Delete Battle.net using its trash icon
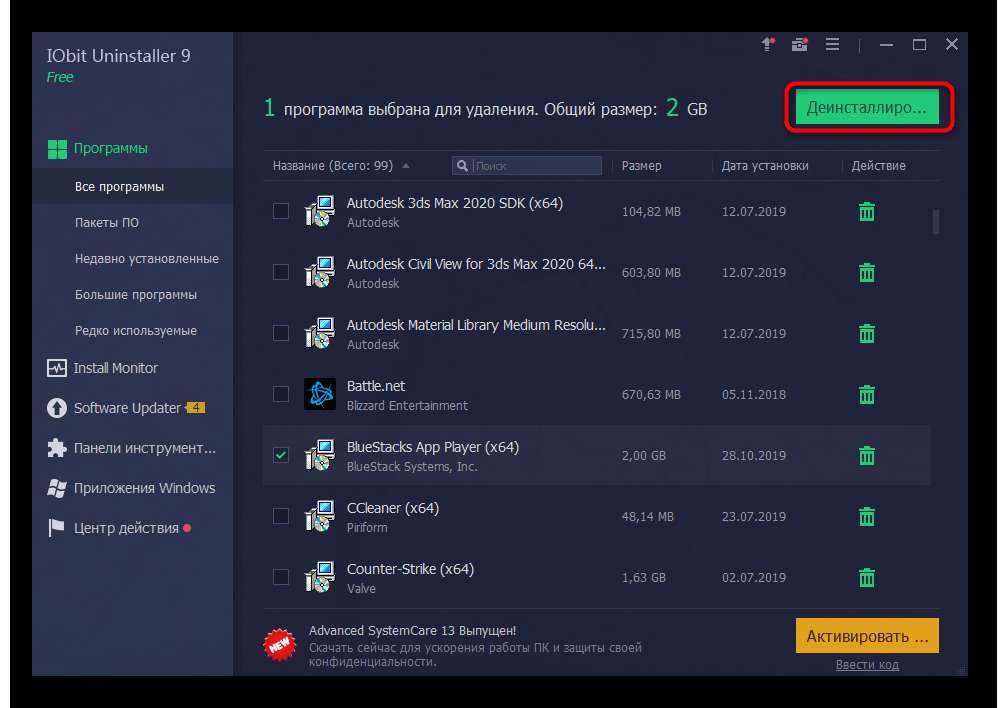 867,395
